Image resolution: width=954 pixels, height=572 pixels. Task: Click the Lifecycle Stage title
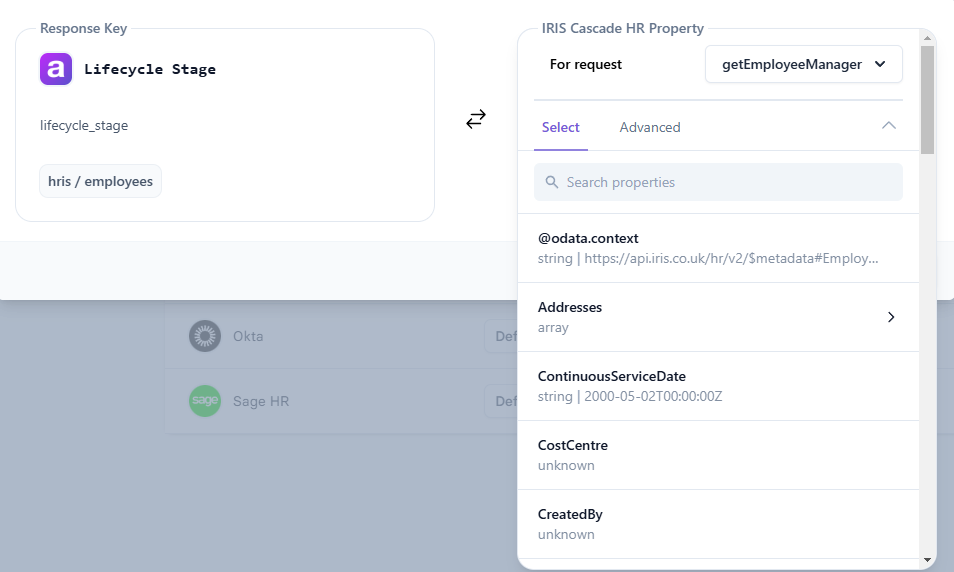click(150, 69)
